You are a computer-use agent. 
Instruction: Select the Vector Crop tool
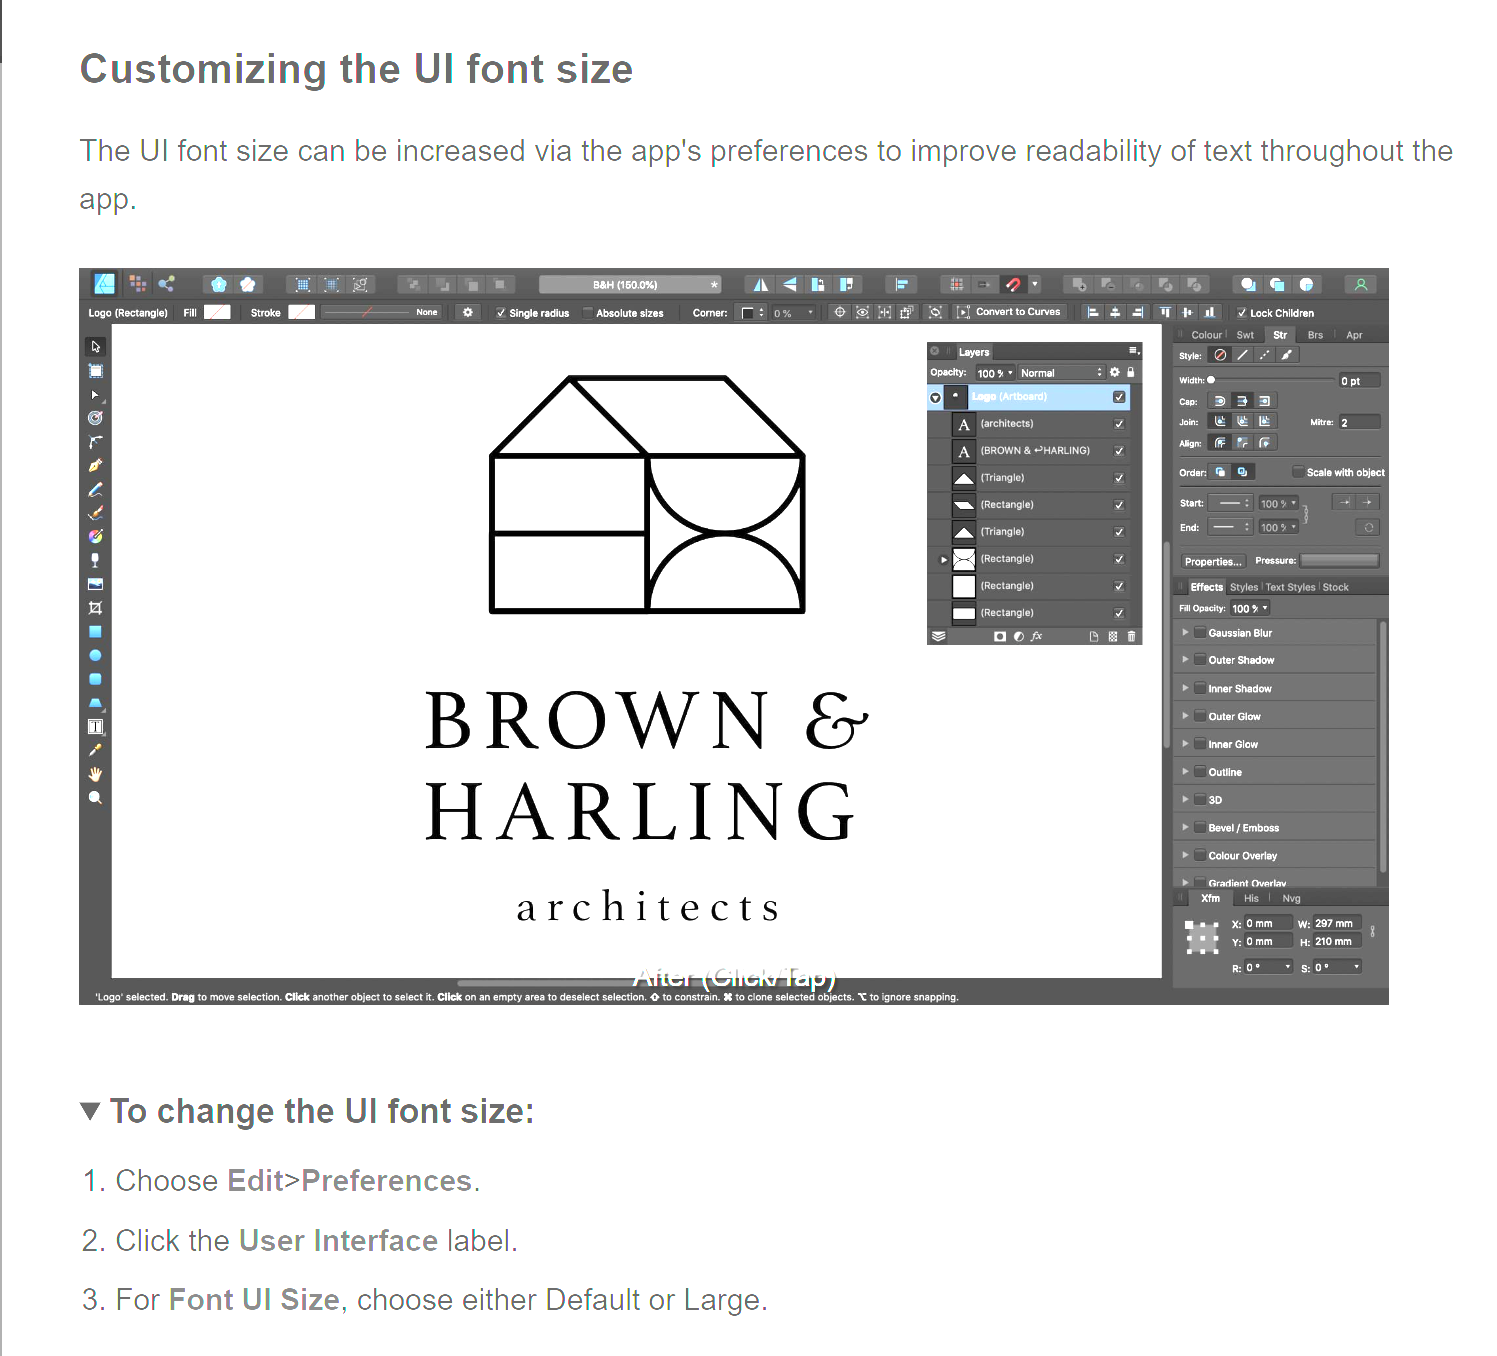[96, 607]
